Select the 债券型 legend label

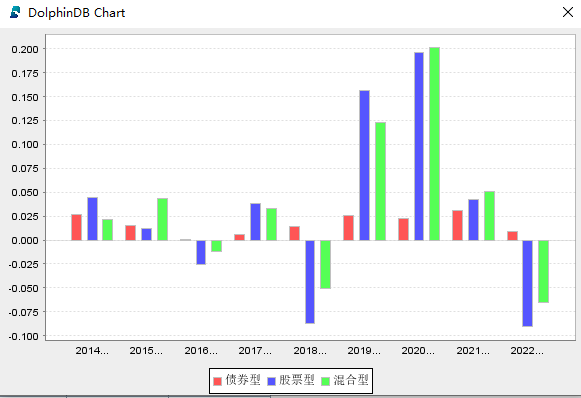point(243,380)
